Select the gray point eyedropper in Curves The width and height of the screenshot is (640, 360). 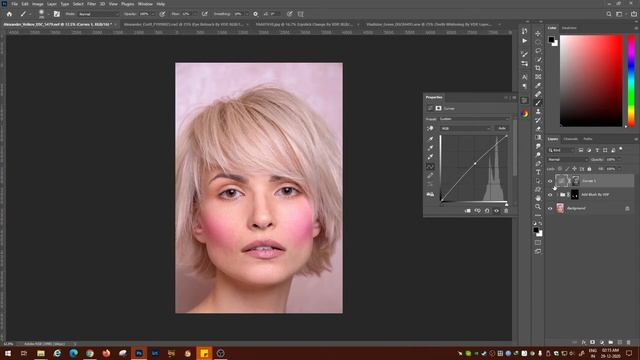pyautogui.click(x=430, y=148)
